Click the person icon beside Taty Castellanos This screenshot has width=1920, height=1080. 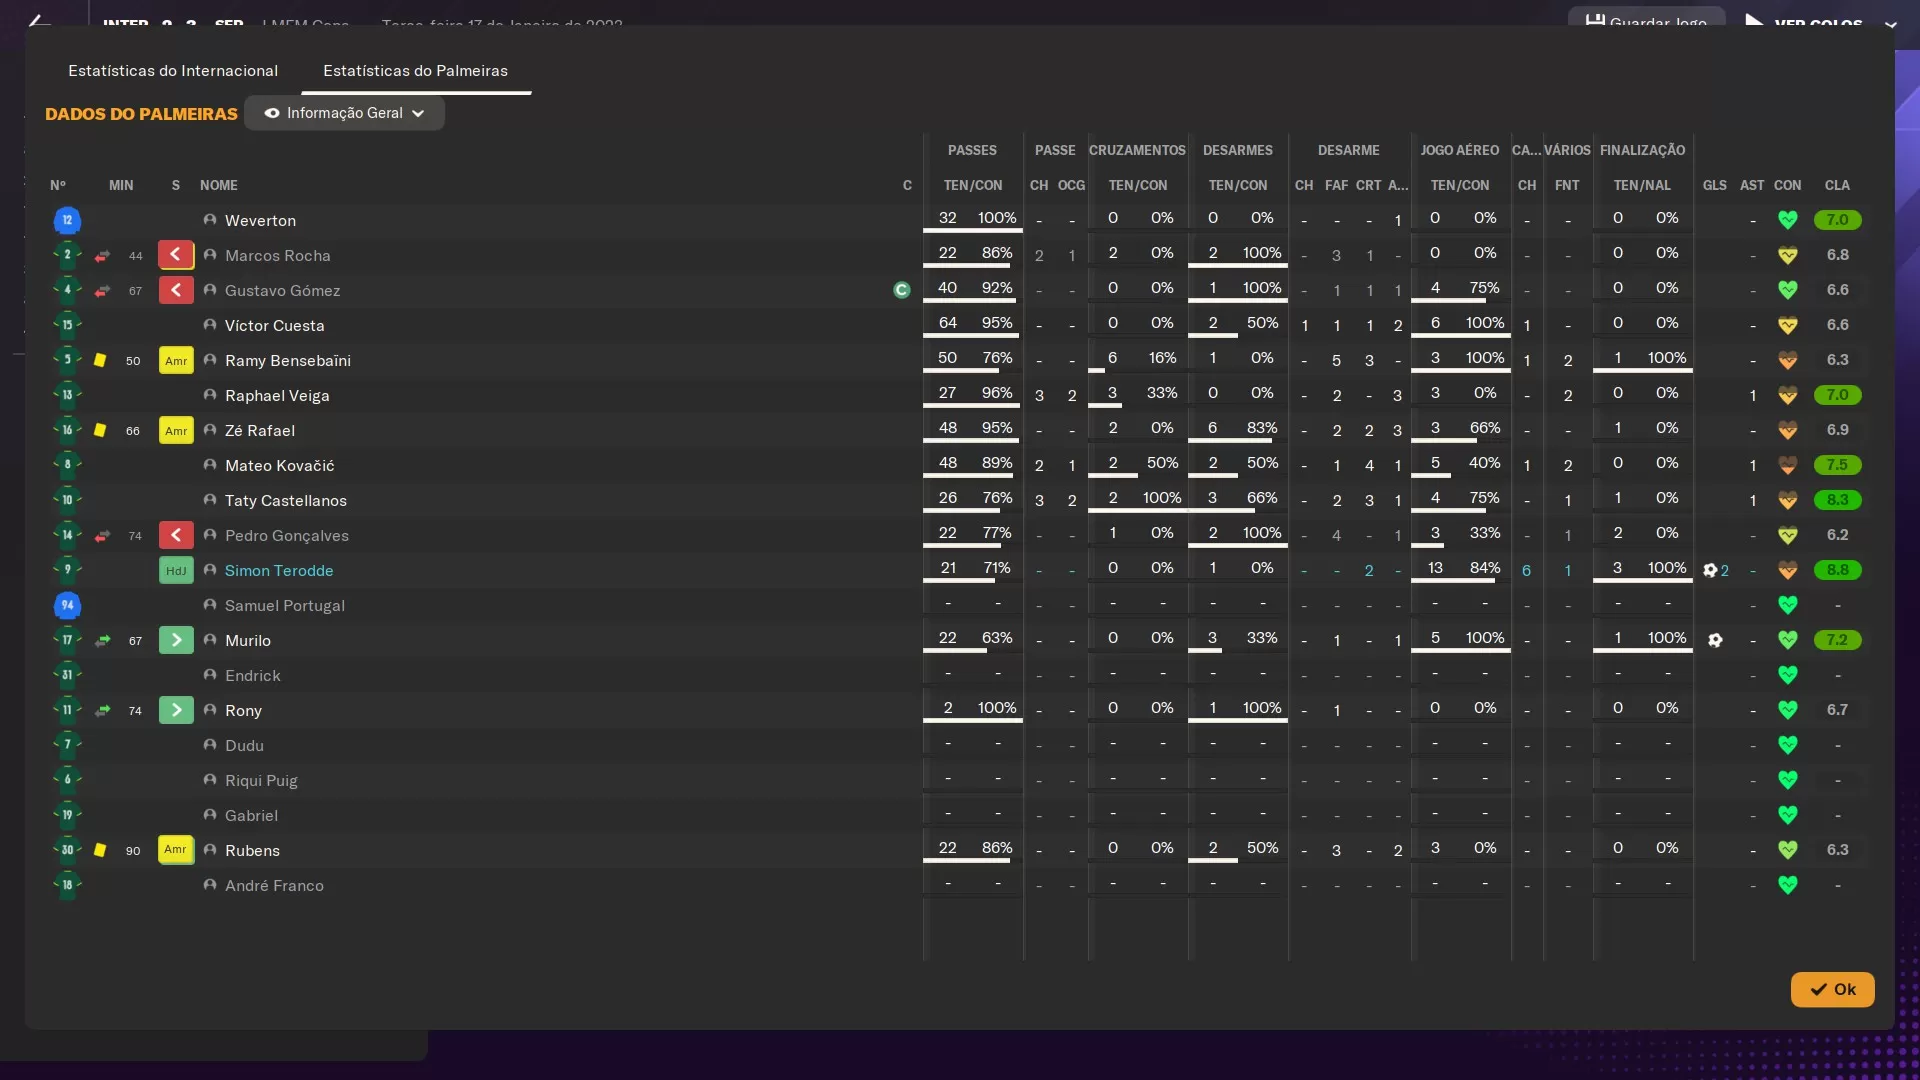[x=210, y=500]
